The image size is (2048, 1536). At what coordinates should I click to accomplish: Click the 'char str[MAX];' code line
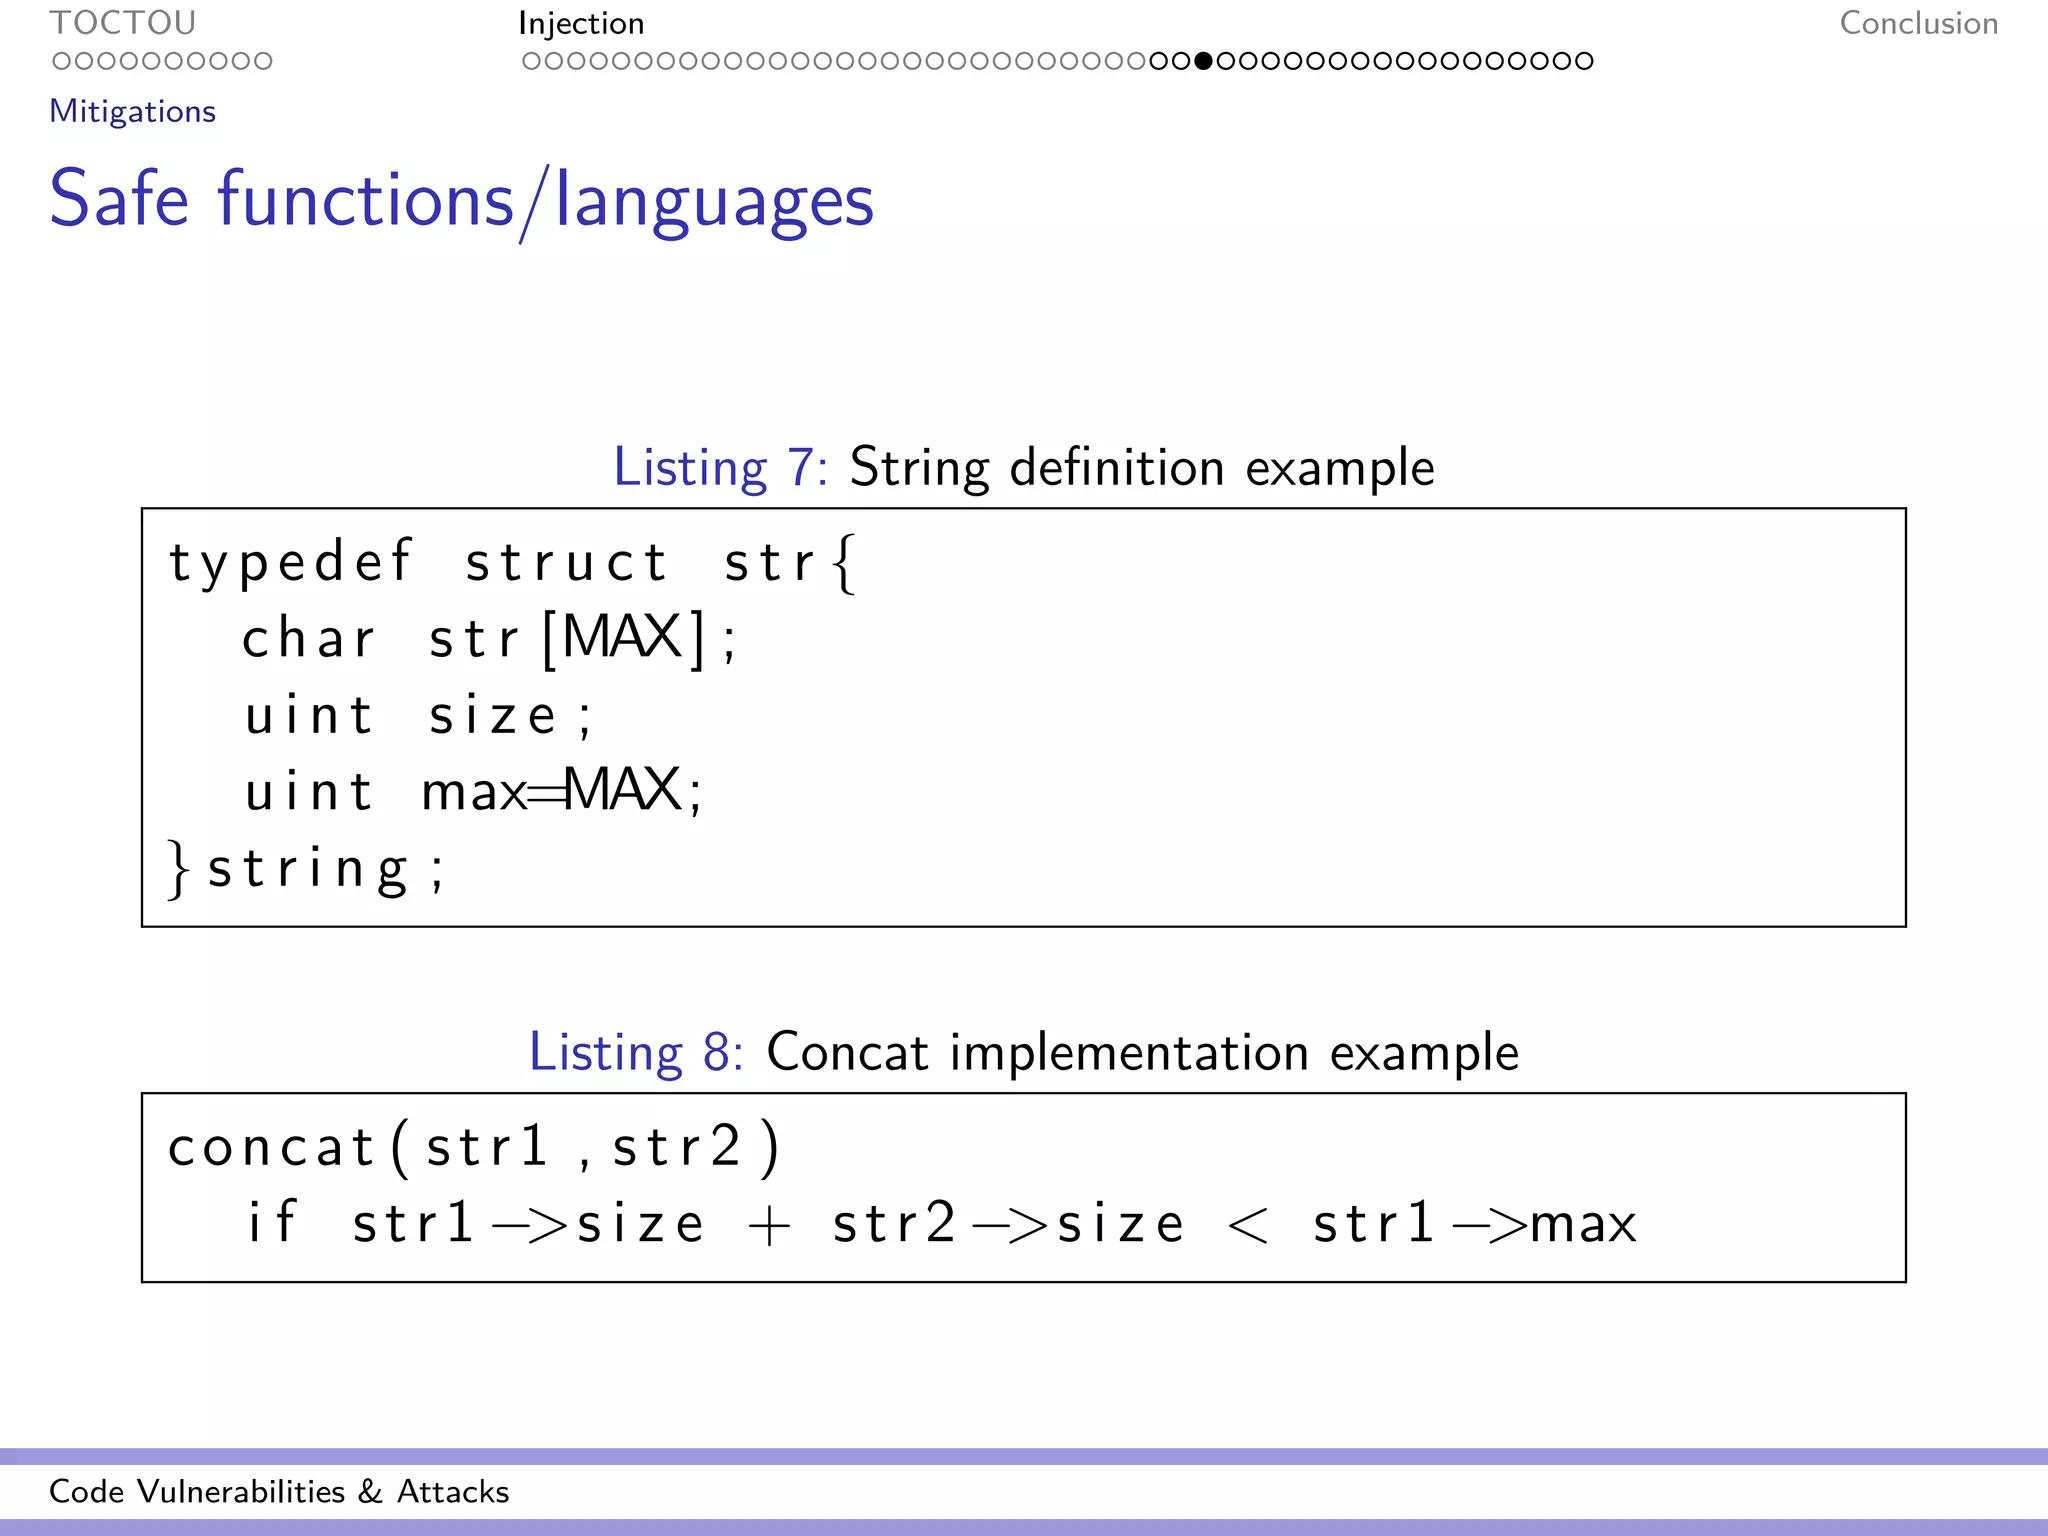[491, 638]
